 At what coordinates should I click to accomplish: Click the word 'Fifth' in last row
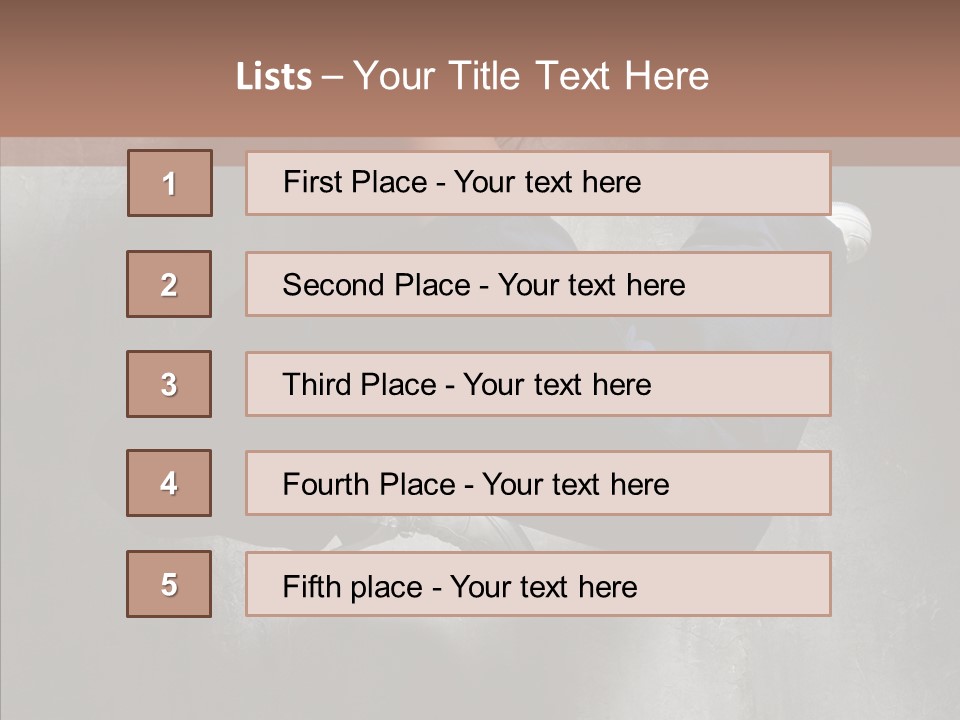tap(313, 586)
